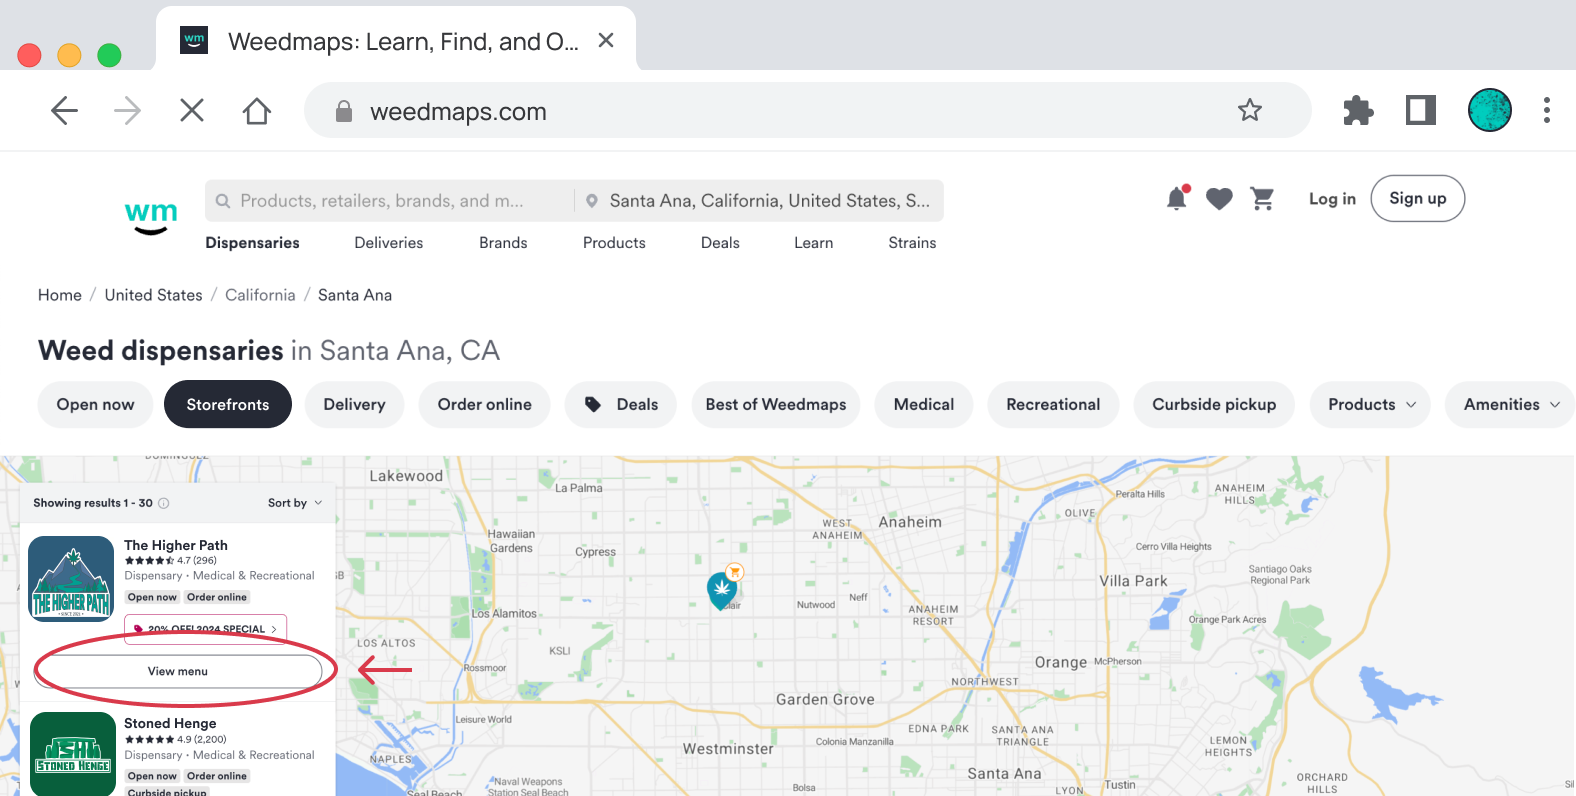The height and width of the screenshot is (796, 1576).
Task: Focus the products and retailers search field
Action: 392,201
